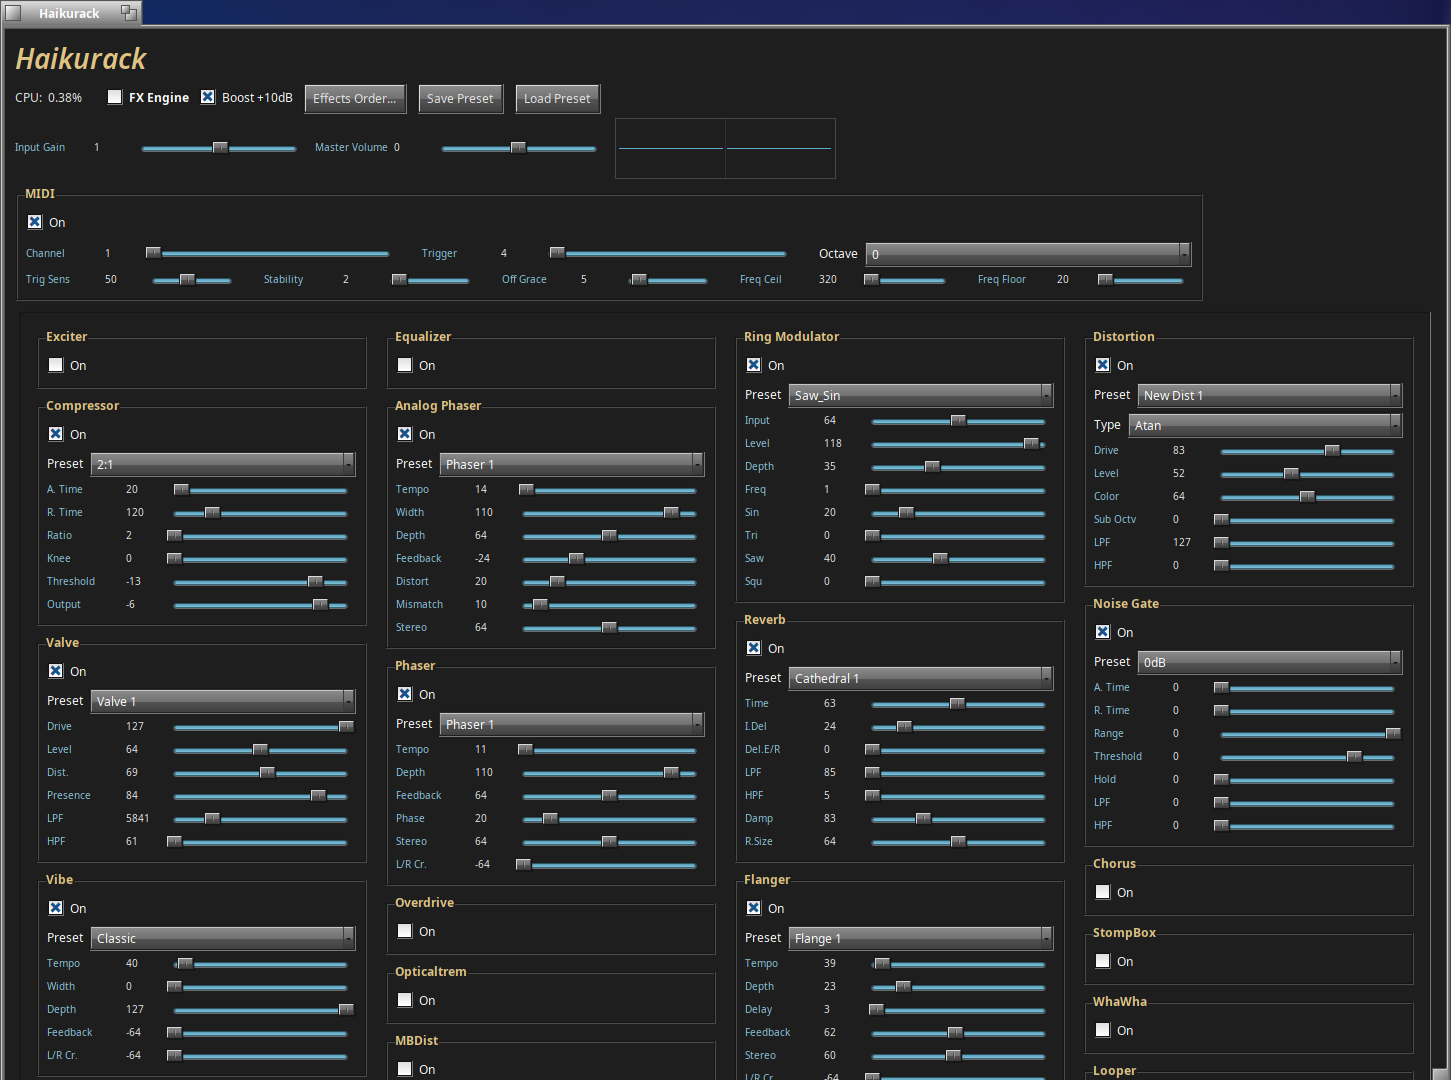
Task: Click the Ring Modulator Depth slider
Action: [958, 467]
